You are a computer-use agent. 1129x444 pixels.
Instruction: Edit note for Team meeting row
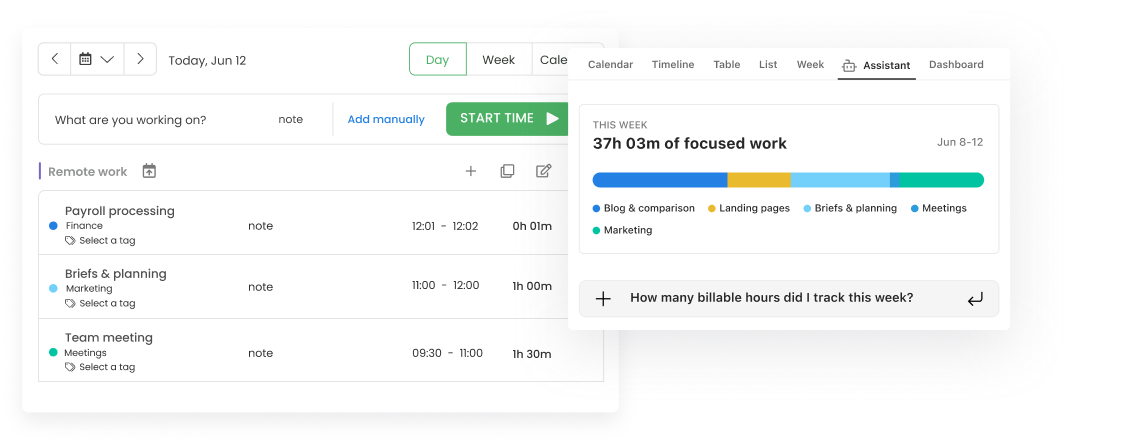click(261, 353)
